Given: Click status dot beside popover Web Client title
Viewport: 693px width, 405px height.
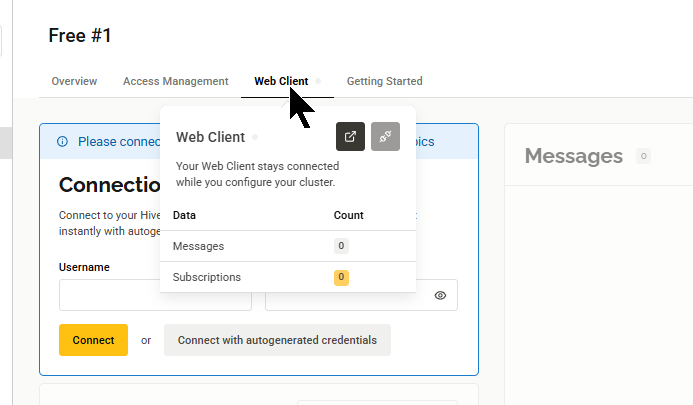Looking at the screenshot, I should click(255, 137).
